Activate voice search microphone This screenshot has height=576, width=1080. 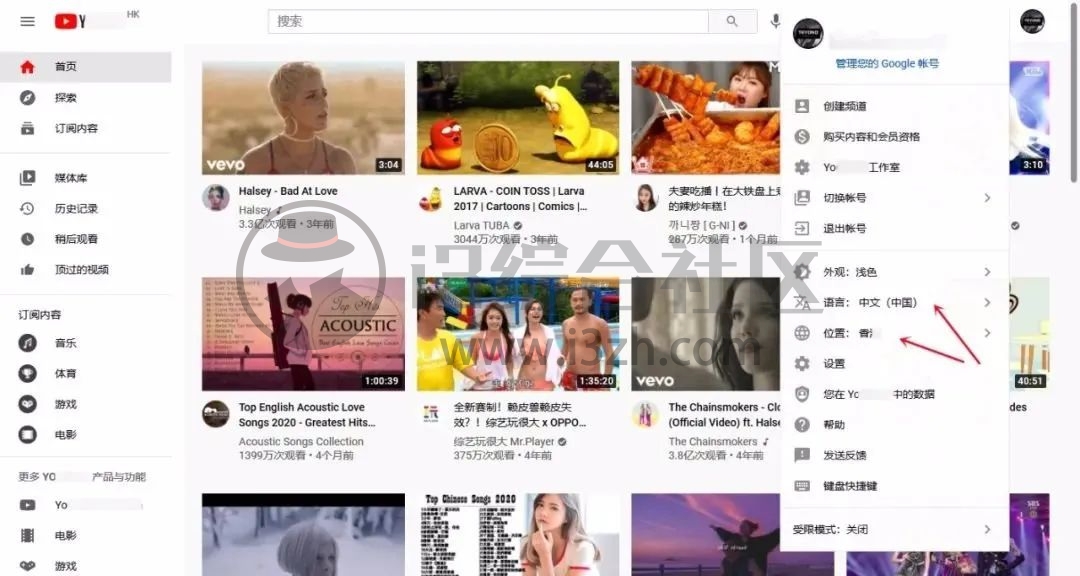(x=775, y=21)
